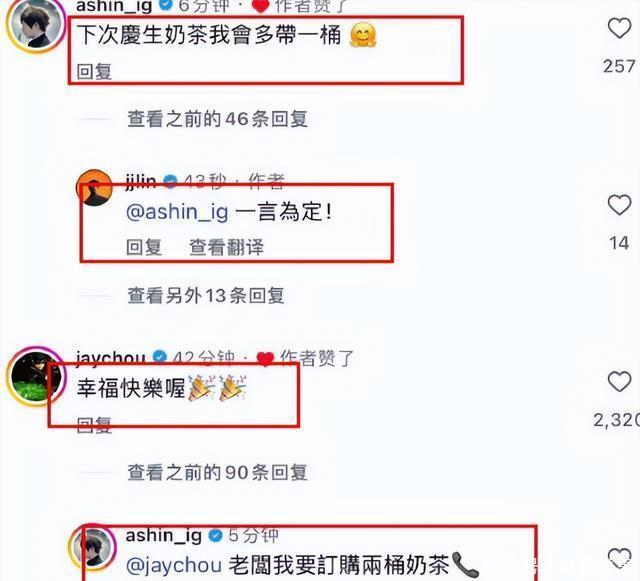Open the jaychou username link

pyautogui.click(x=110, y=357)
